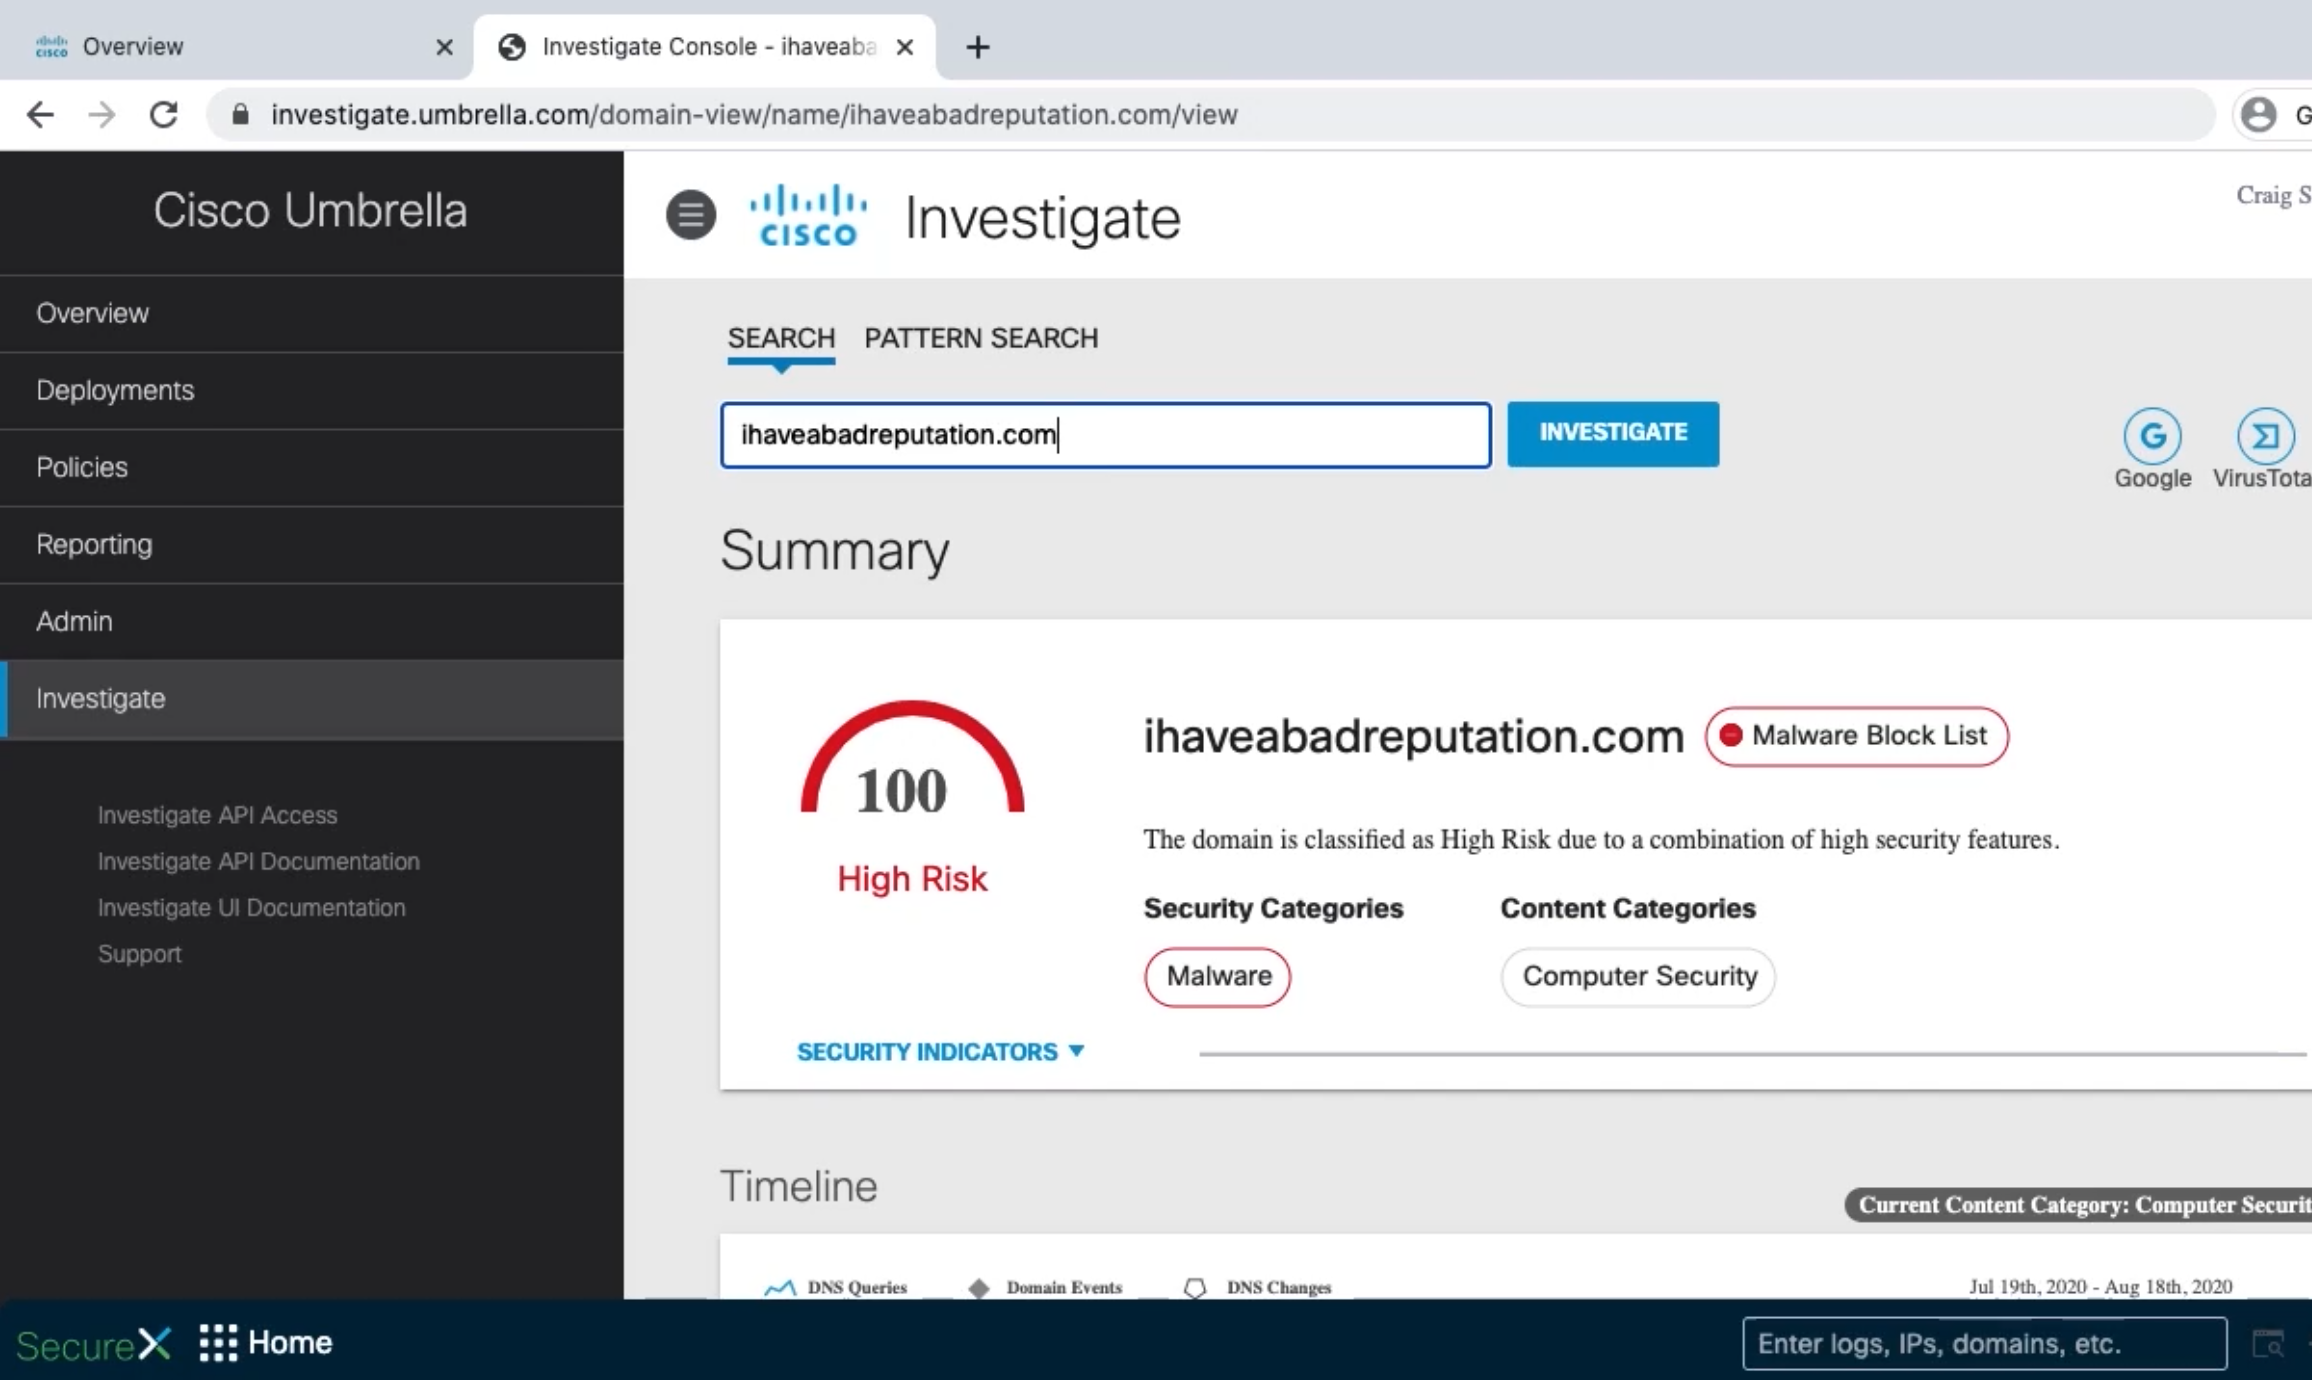Screen dimensions: 2312x1380
Task: Expand the Reporting sidebar section
Action: [312, 545]
